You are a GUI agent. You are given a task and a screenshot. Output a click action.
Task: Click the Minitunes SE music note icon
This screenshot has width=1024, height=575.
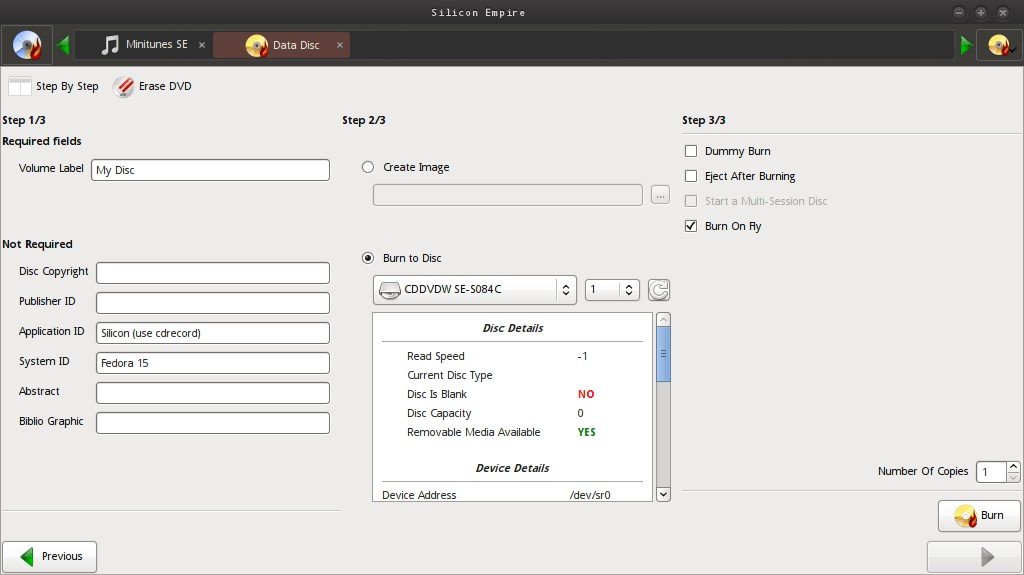point(110,44)
